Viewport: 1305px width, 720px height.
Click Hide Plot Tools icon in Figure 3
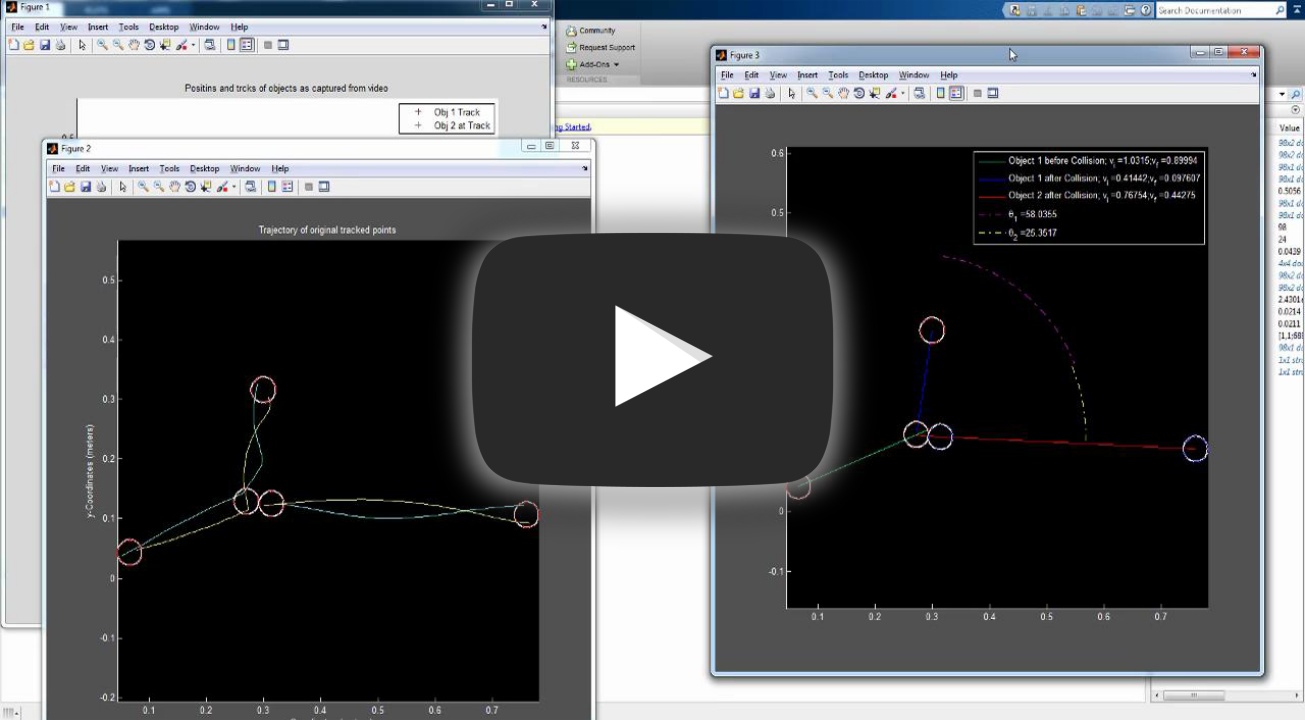pos(977,93)
